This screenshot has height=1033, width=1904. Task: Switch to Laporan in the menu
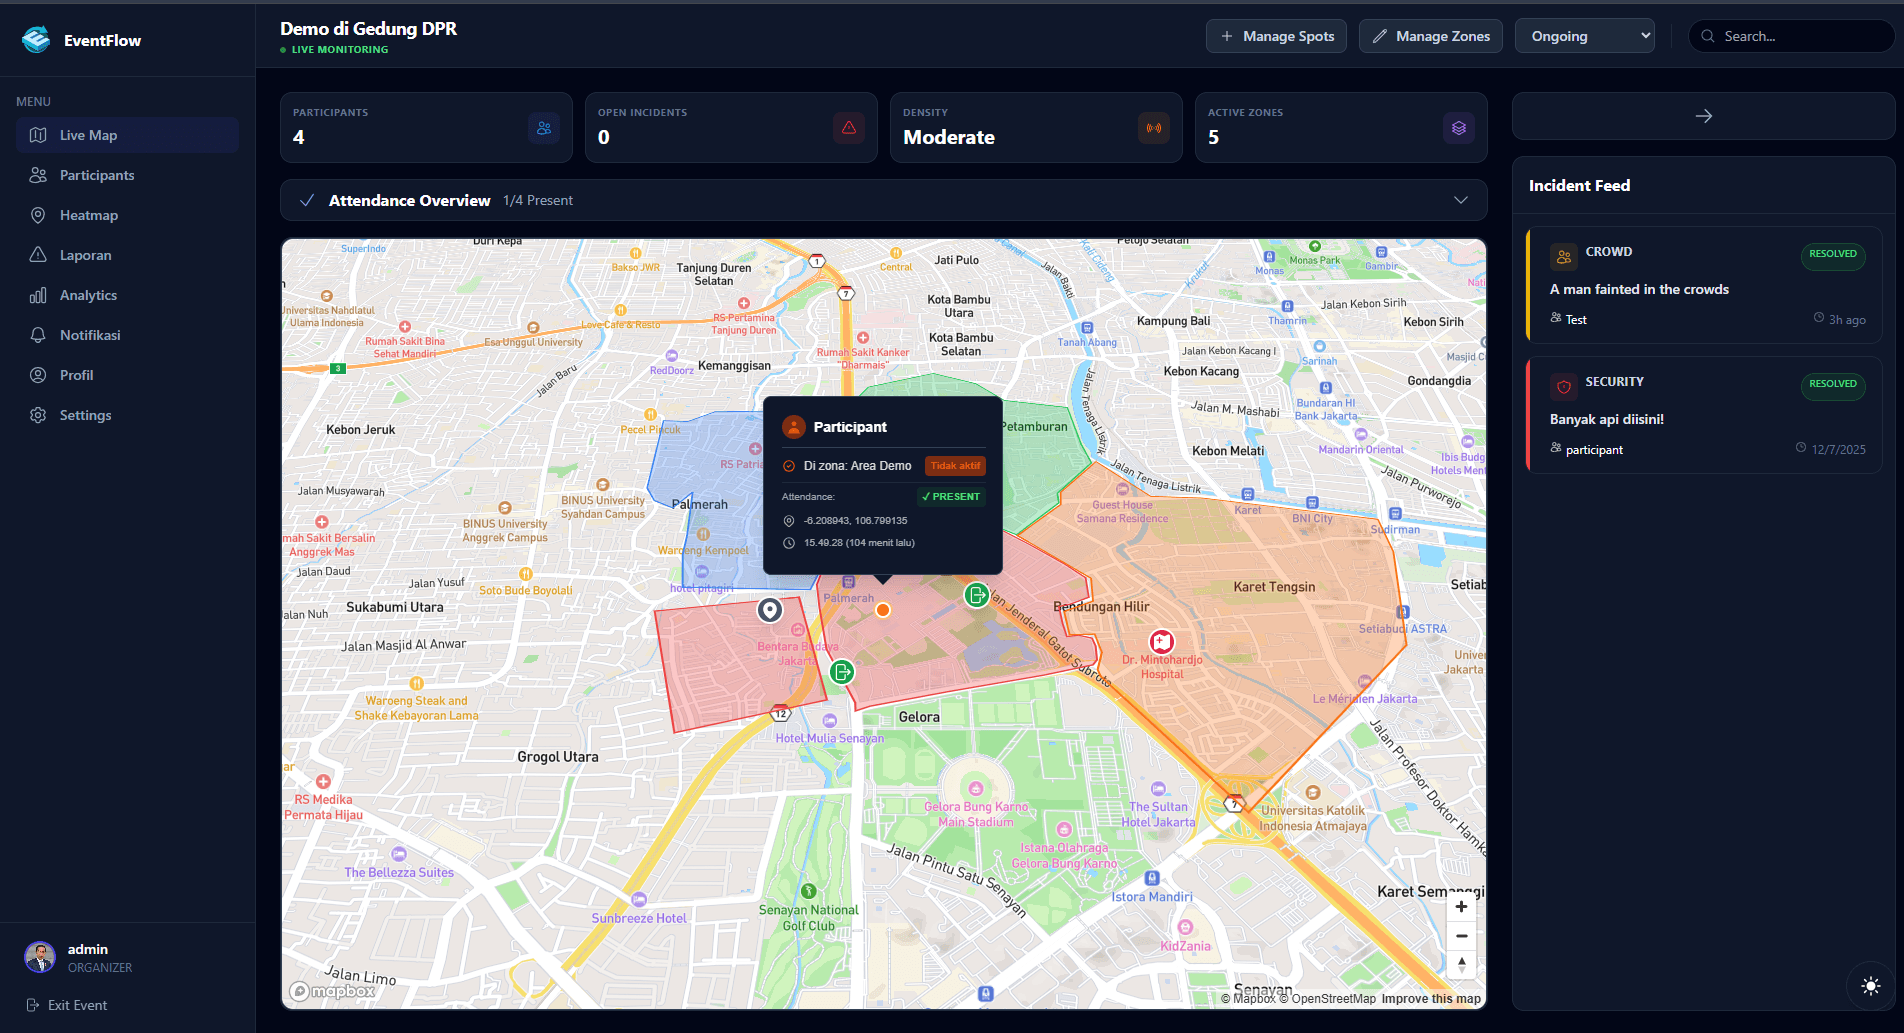click(84, 255)
